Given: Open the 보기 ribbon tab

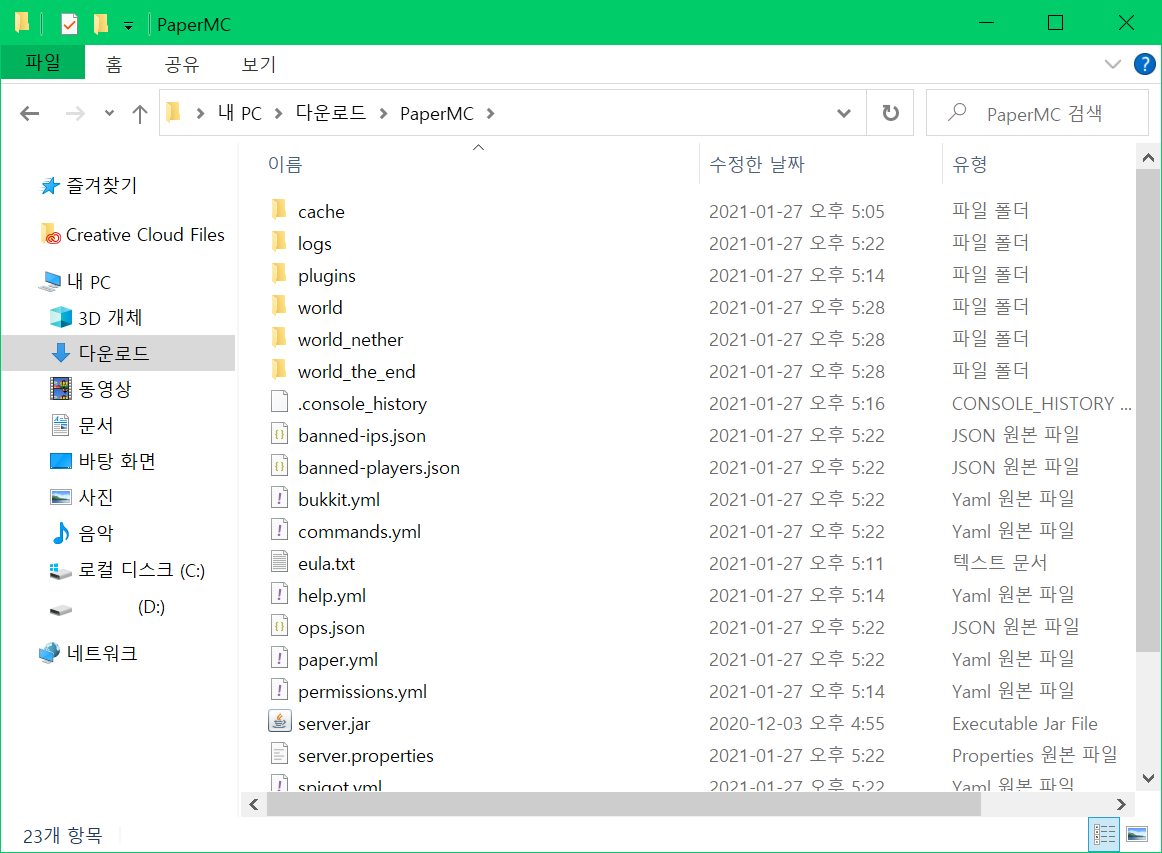Looking at the screenshot, I should tap(259, 64).
